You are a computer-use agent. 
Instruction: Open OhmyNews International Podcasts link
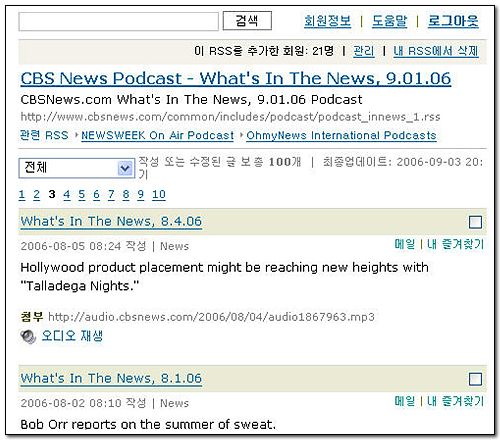[x=341, y=135]
